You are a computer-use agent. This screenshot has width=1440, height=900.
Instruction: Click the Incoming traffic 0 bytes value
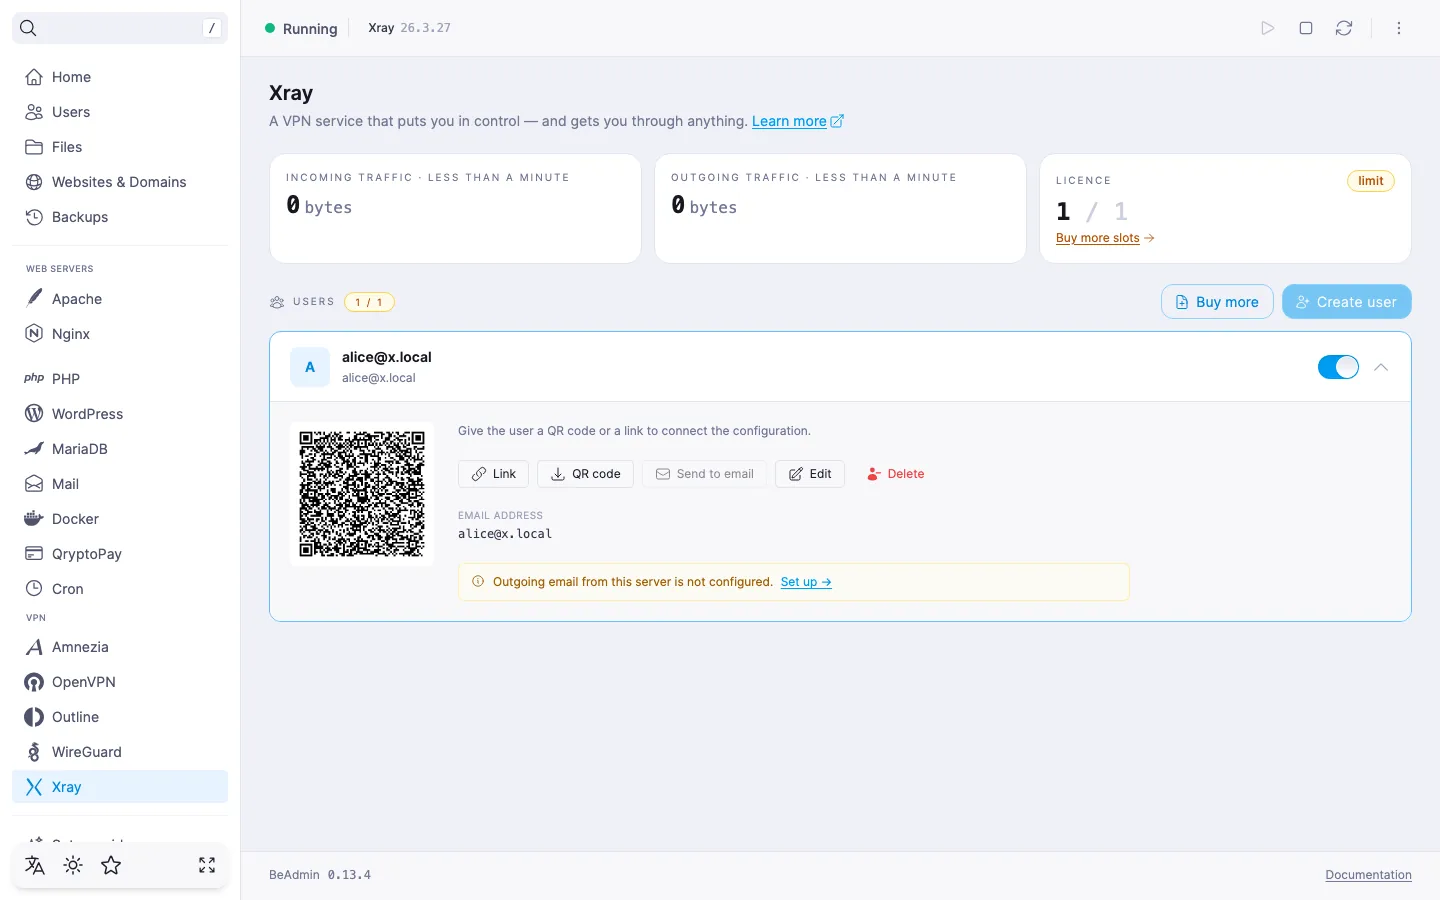tap(319, 206)
